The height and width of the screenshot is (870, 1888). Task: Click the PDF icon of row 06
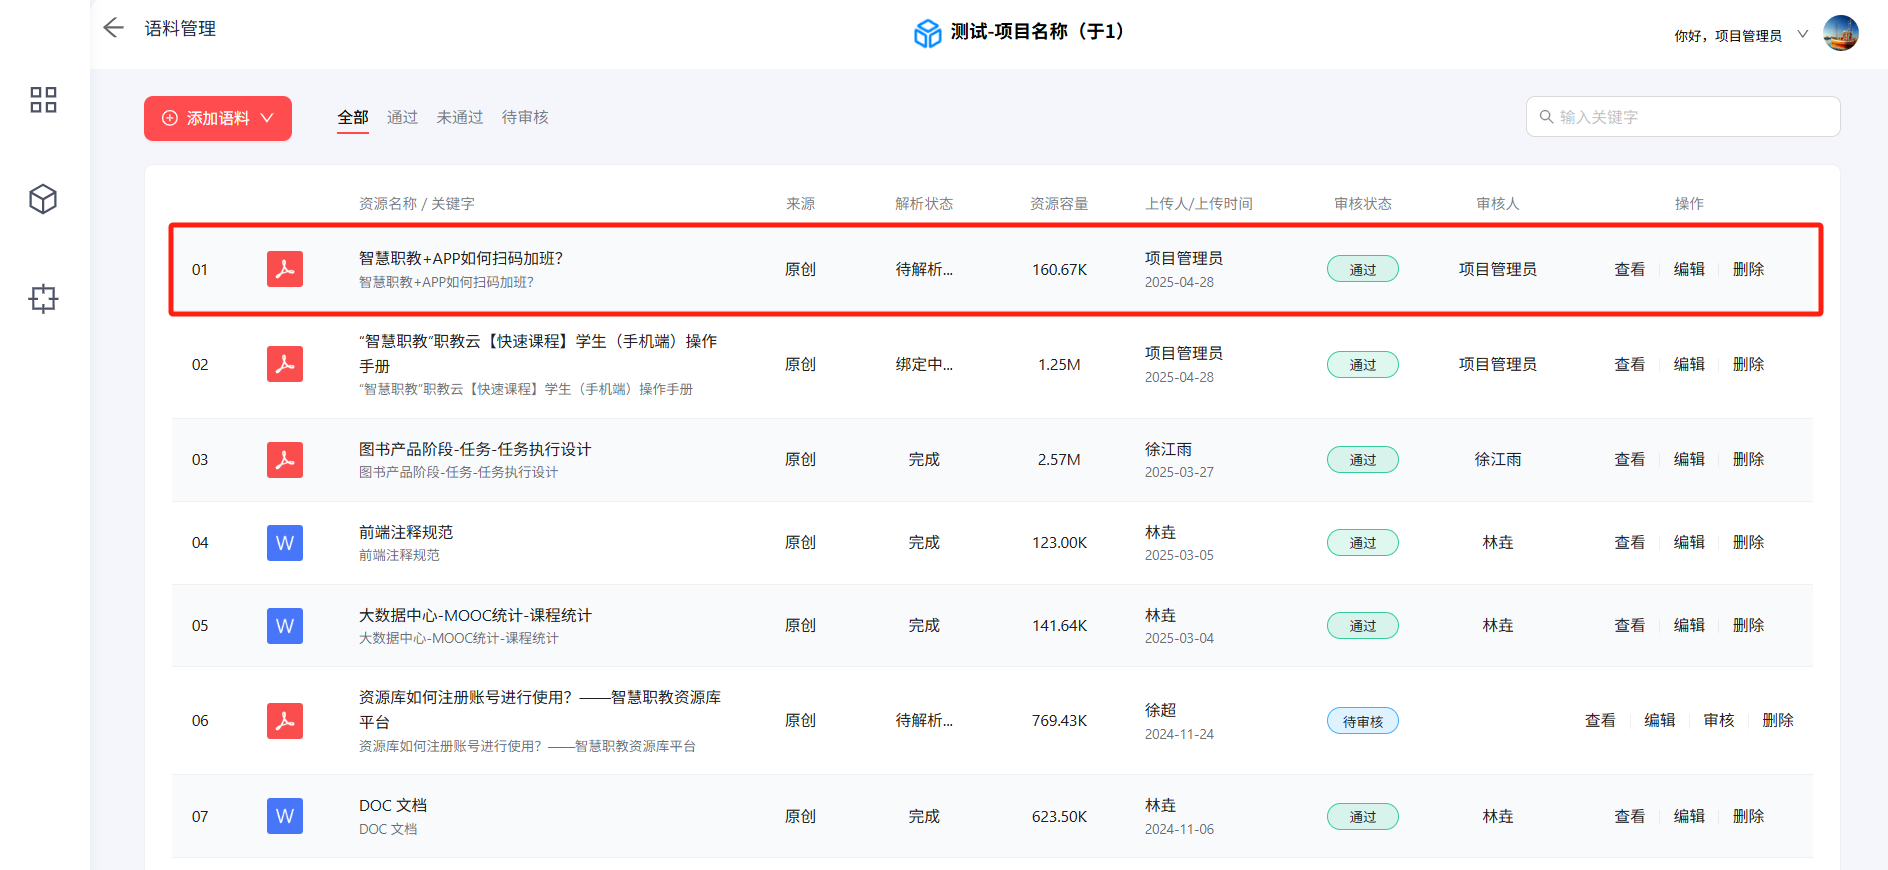click(285, 721)
